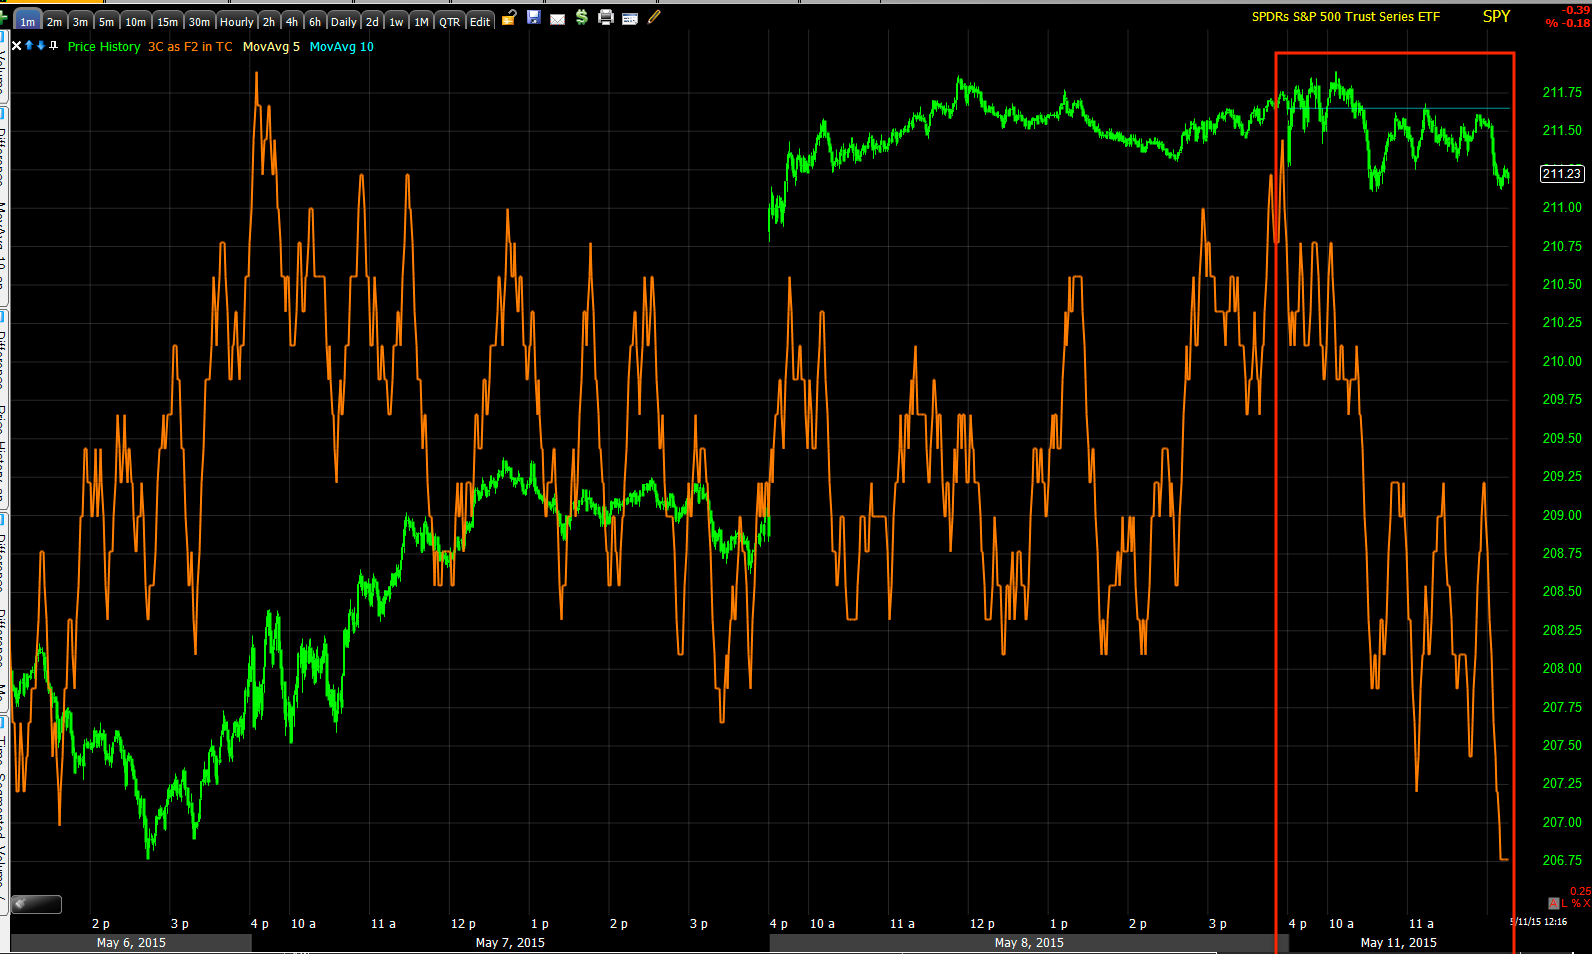Click the 211.75 price scale label
This screenshot has width=1592, height=954.
tap(1562, 93)
